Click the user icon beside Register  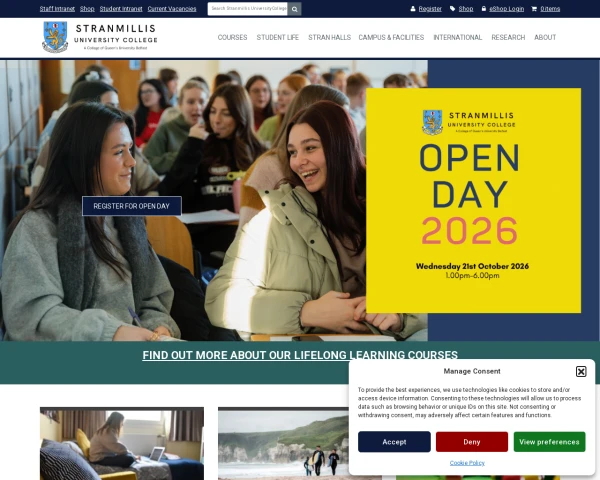point(413,9)
